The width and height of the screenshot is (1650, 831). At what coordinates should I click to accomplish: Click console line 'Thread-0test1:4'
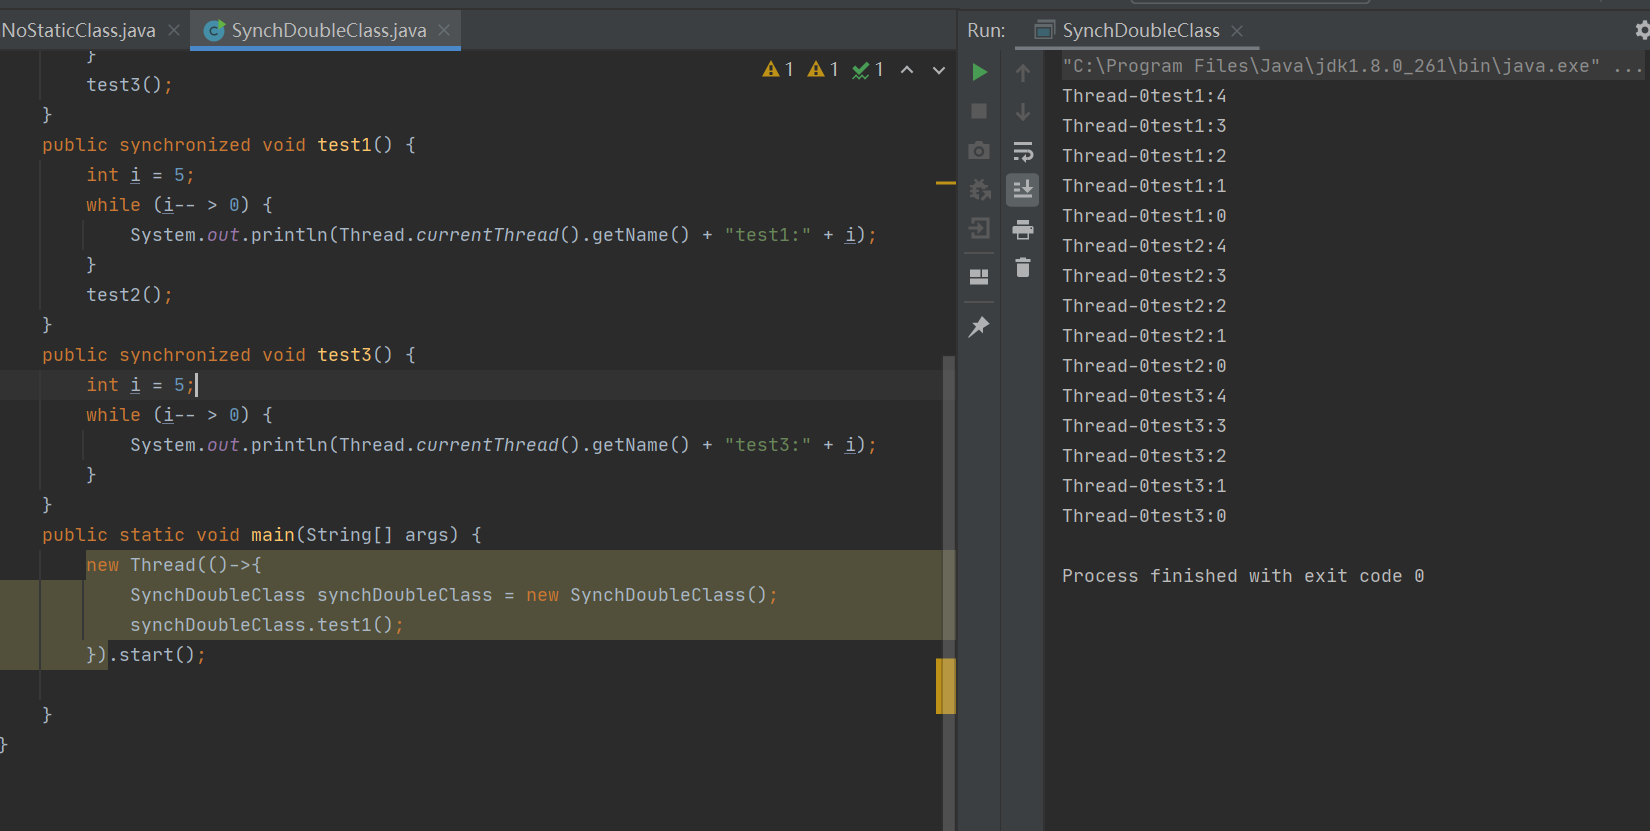1144,96
